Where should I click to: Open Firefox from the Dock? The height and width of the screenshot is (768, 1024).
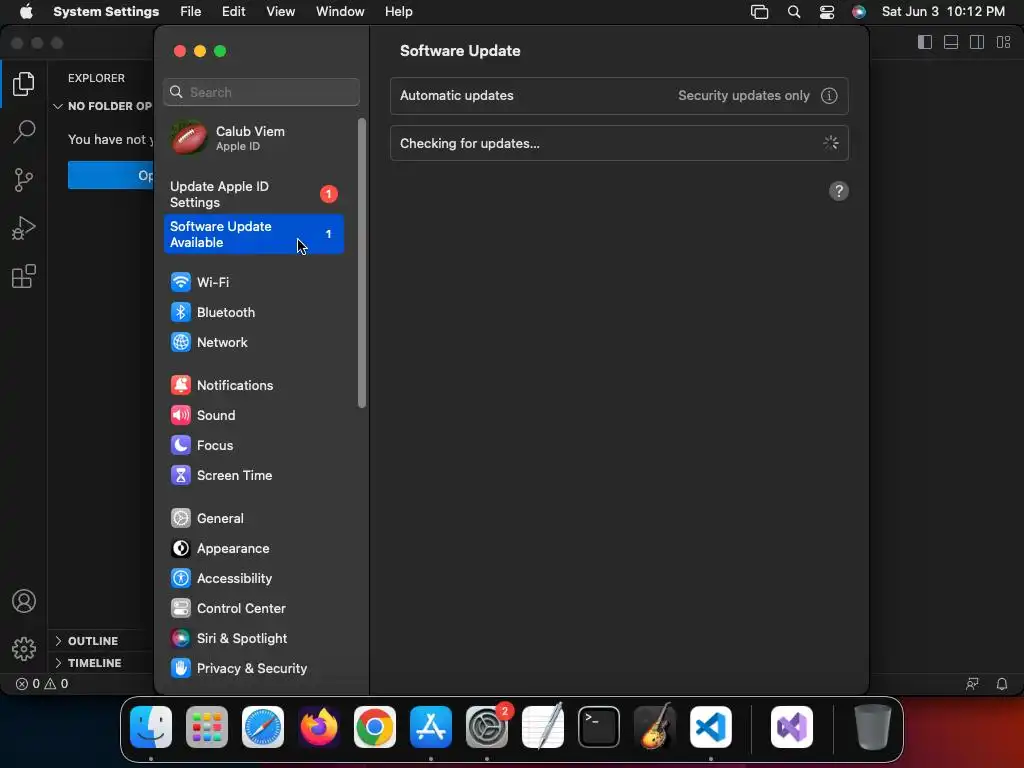(319, 727)
